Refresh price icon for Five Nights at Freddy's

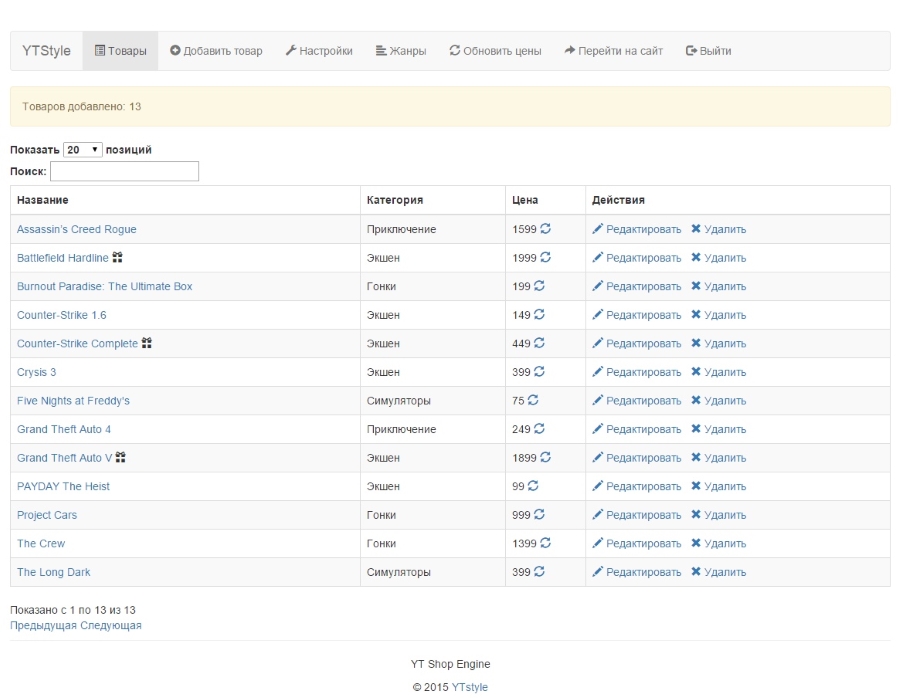point(533,401)
